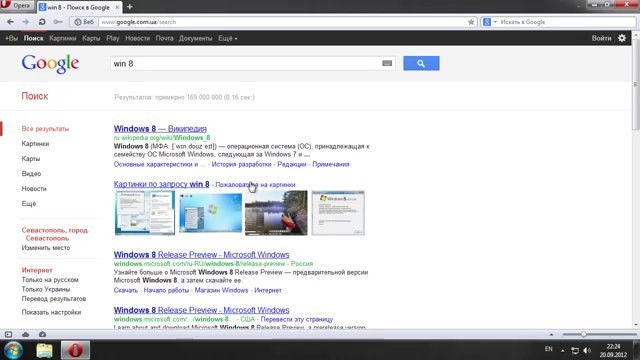Go forward to the next page
The image size is (640, 360).
pyautogui.click(x=25, y=22)
